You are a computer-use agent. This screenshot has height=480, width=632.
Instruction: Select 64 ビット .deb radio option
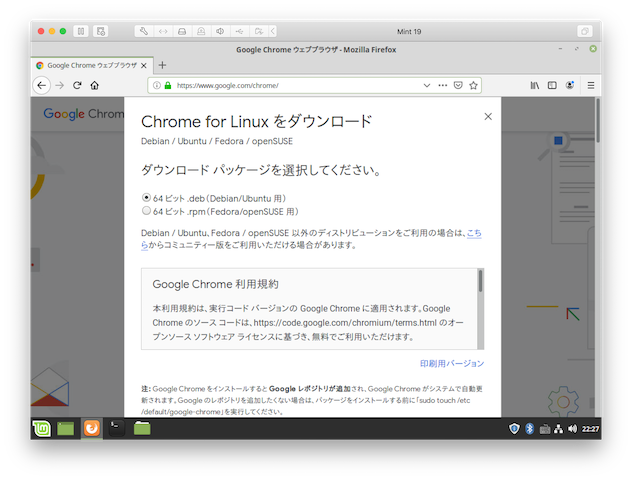146,197
